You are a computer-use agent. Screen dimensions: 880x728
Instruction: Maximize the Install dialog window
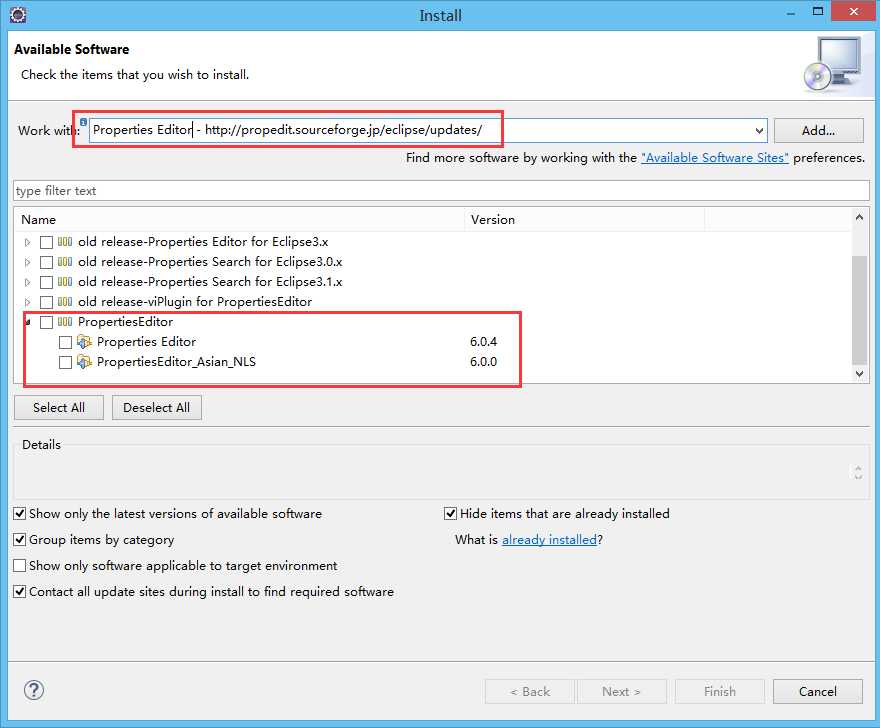[818, 11]
